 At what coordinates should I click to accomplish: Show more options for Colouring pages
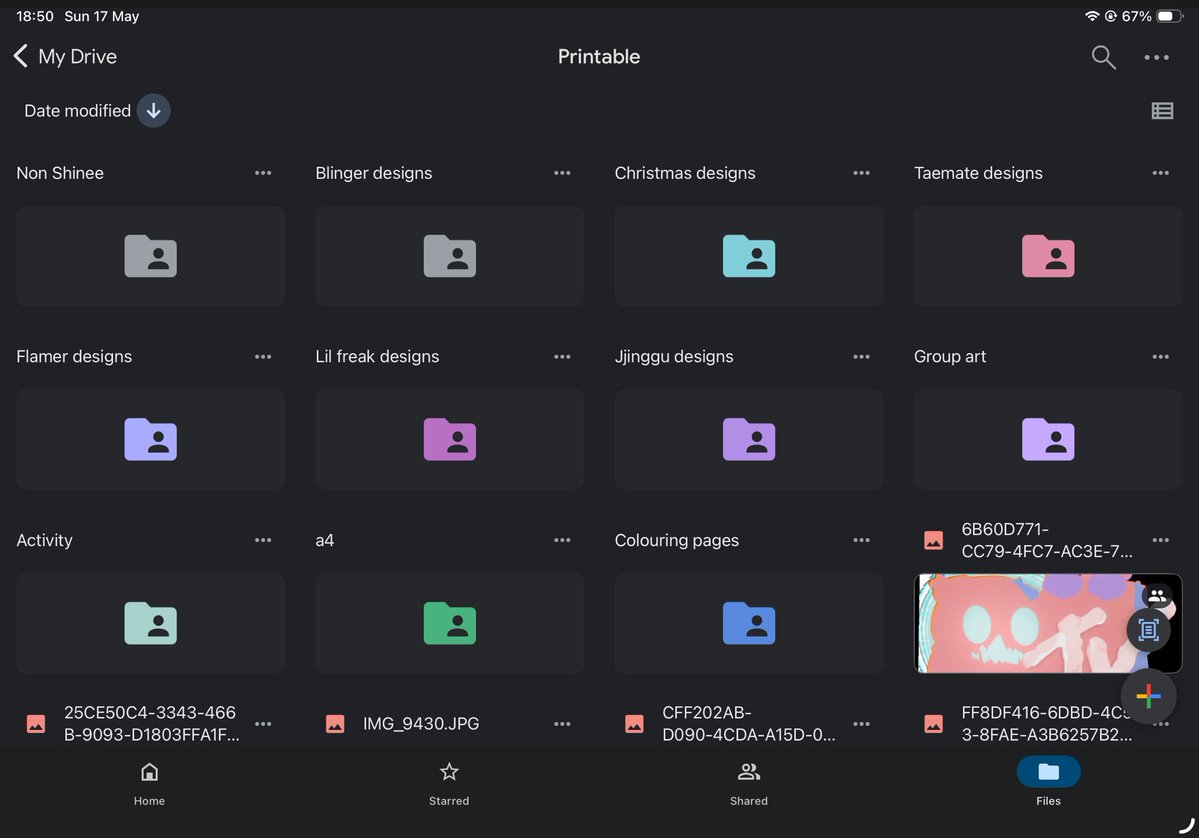point(861,540)
